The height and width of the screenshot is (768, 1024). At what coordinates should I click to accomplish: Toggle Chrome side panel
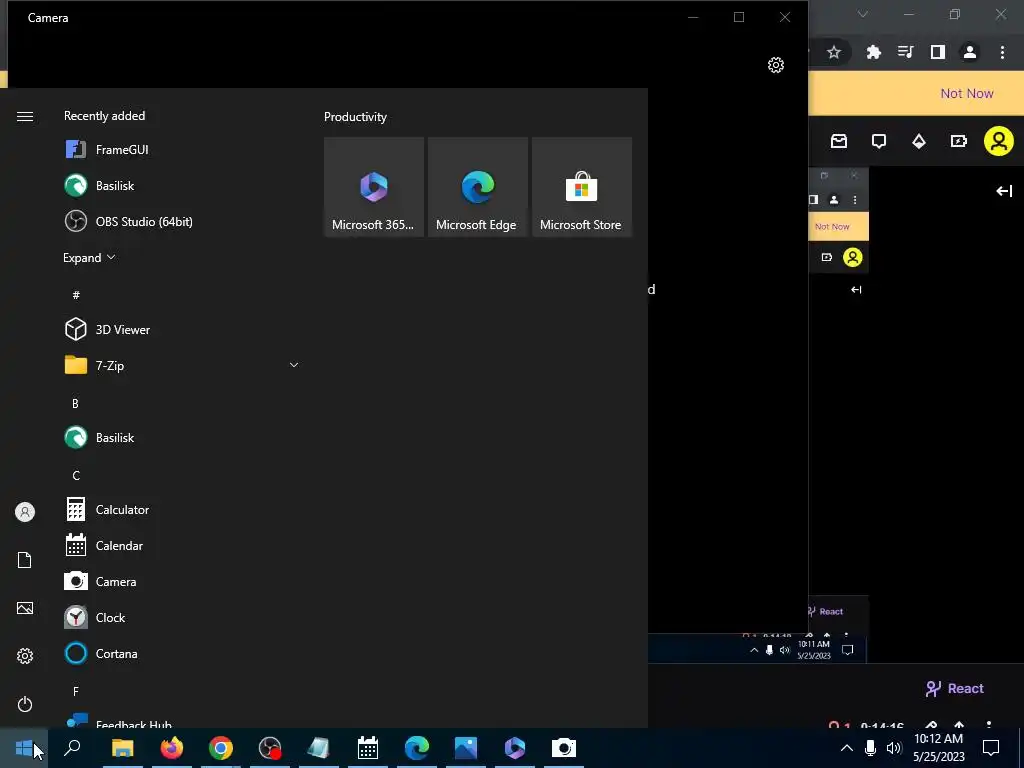click(938, 52)
